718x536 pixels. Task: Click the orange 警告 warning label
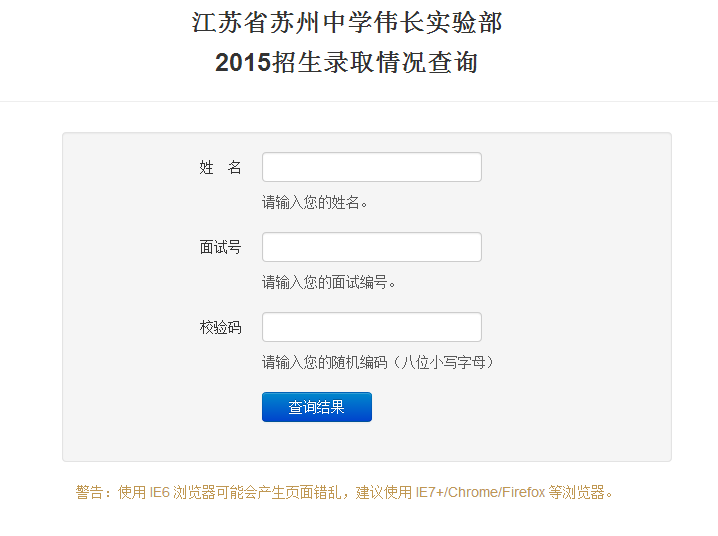pos(90,492)
